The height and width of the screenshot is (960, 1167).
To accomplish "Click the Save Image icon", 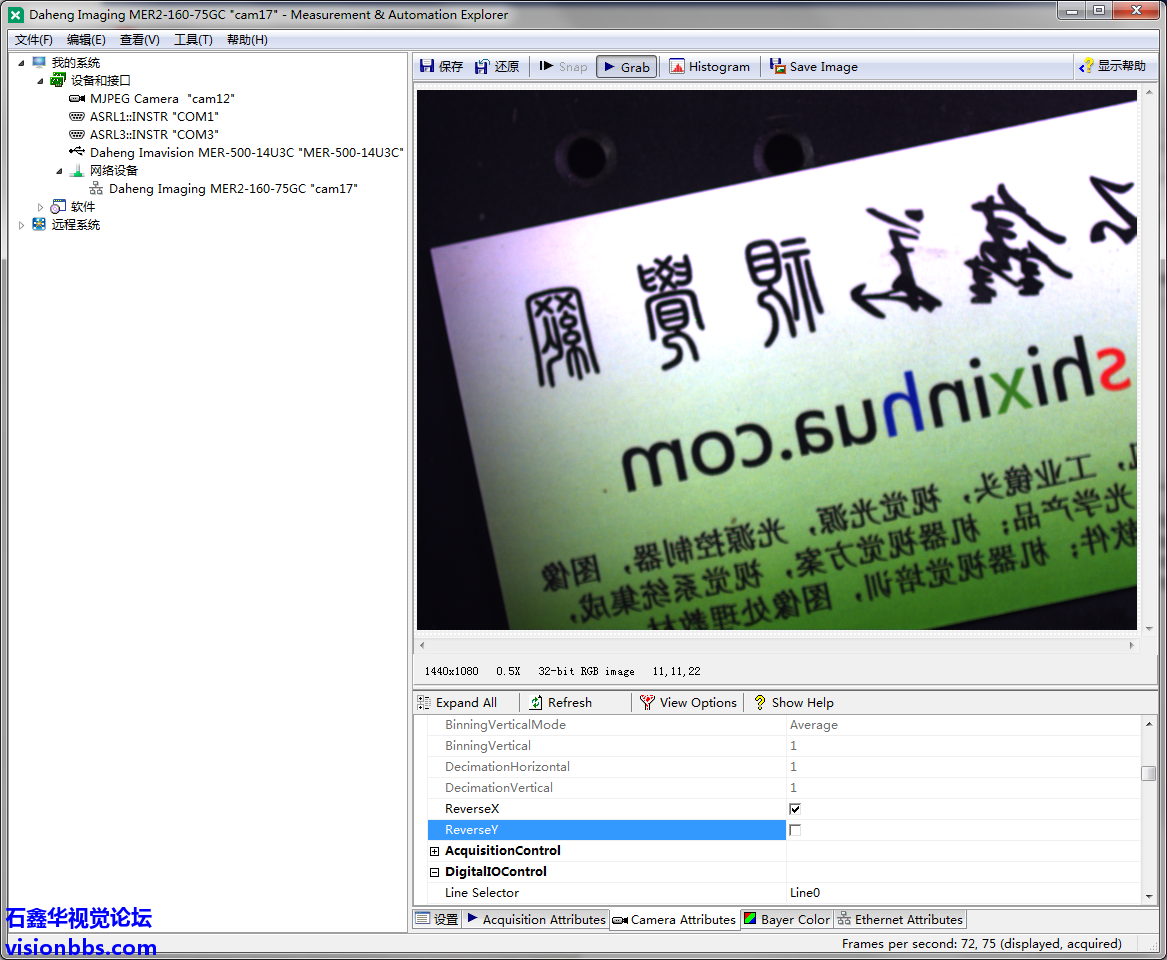I will click(x=778, y=67).
